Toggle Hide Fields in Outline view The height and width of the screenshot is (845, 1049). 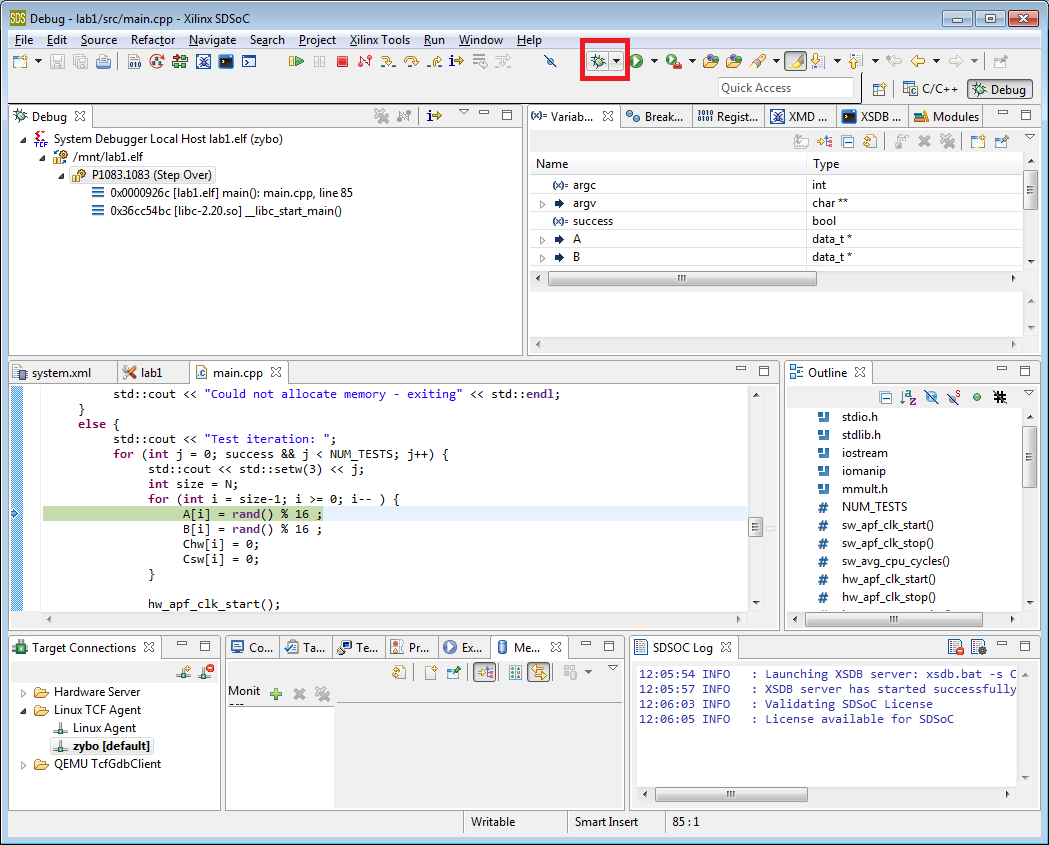coord(931,397)
